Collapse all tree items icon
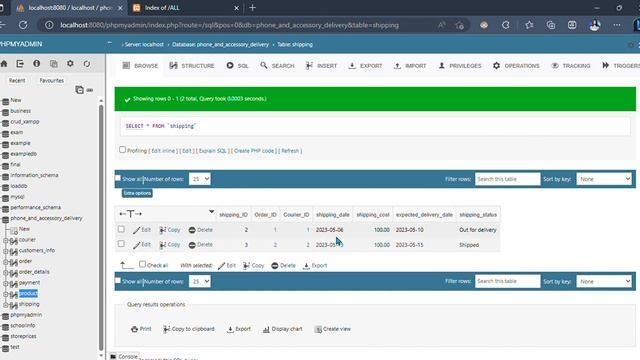The height and width of the screenshot is (360, 640). click(x=80, y=90)
